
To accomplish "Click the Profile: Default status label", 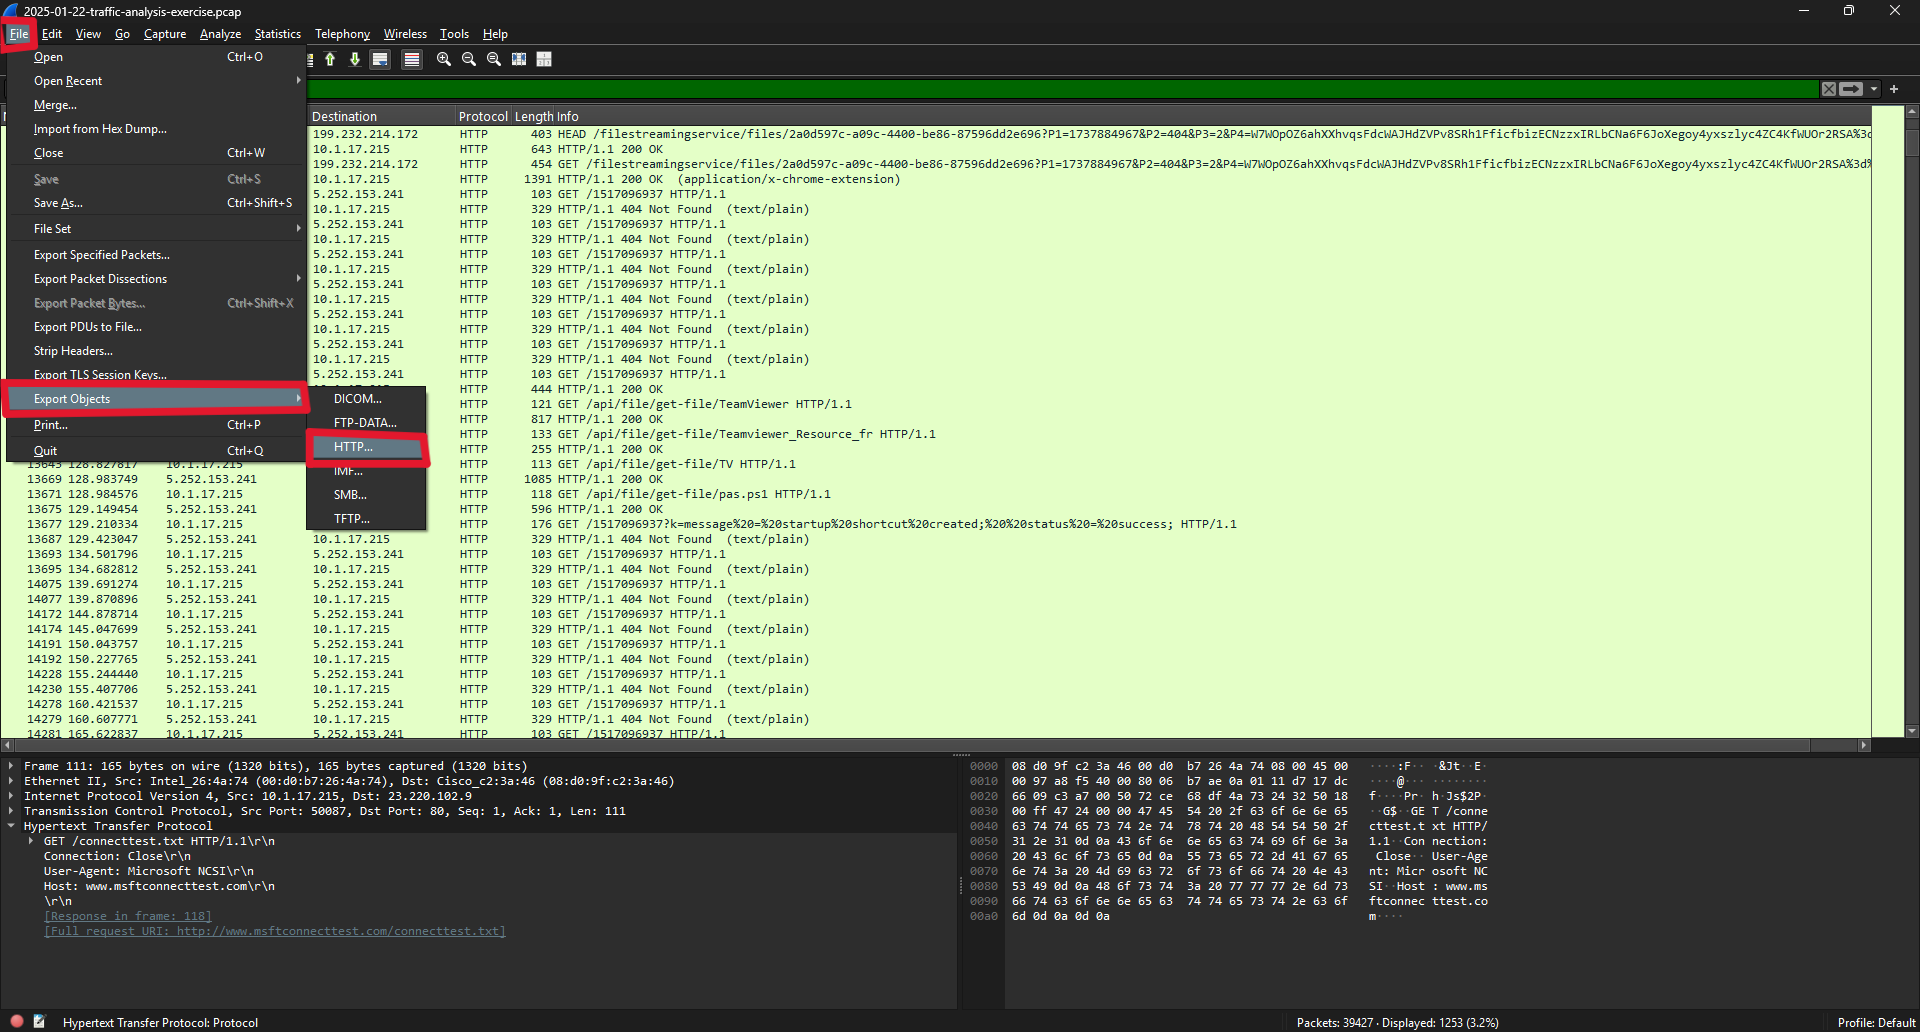I will (x=1875, y=1022).
